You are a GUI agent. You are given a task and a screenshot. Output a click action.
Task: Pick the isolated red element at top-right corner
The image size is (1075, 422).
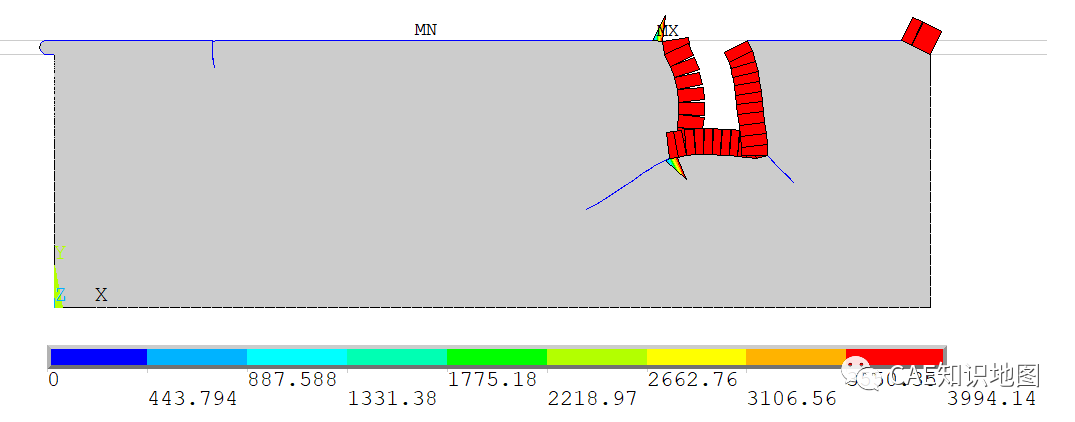pos(921,36)
